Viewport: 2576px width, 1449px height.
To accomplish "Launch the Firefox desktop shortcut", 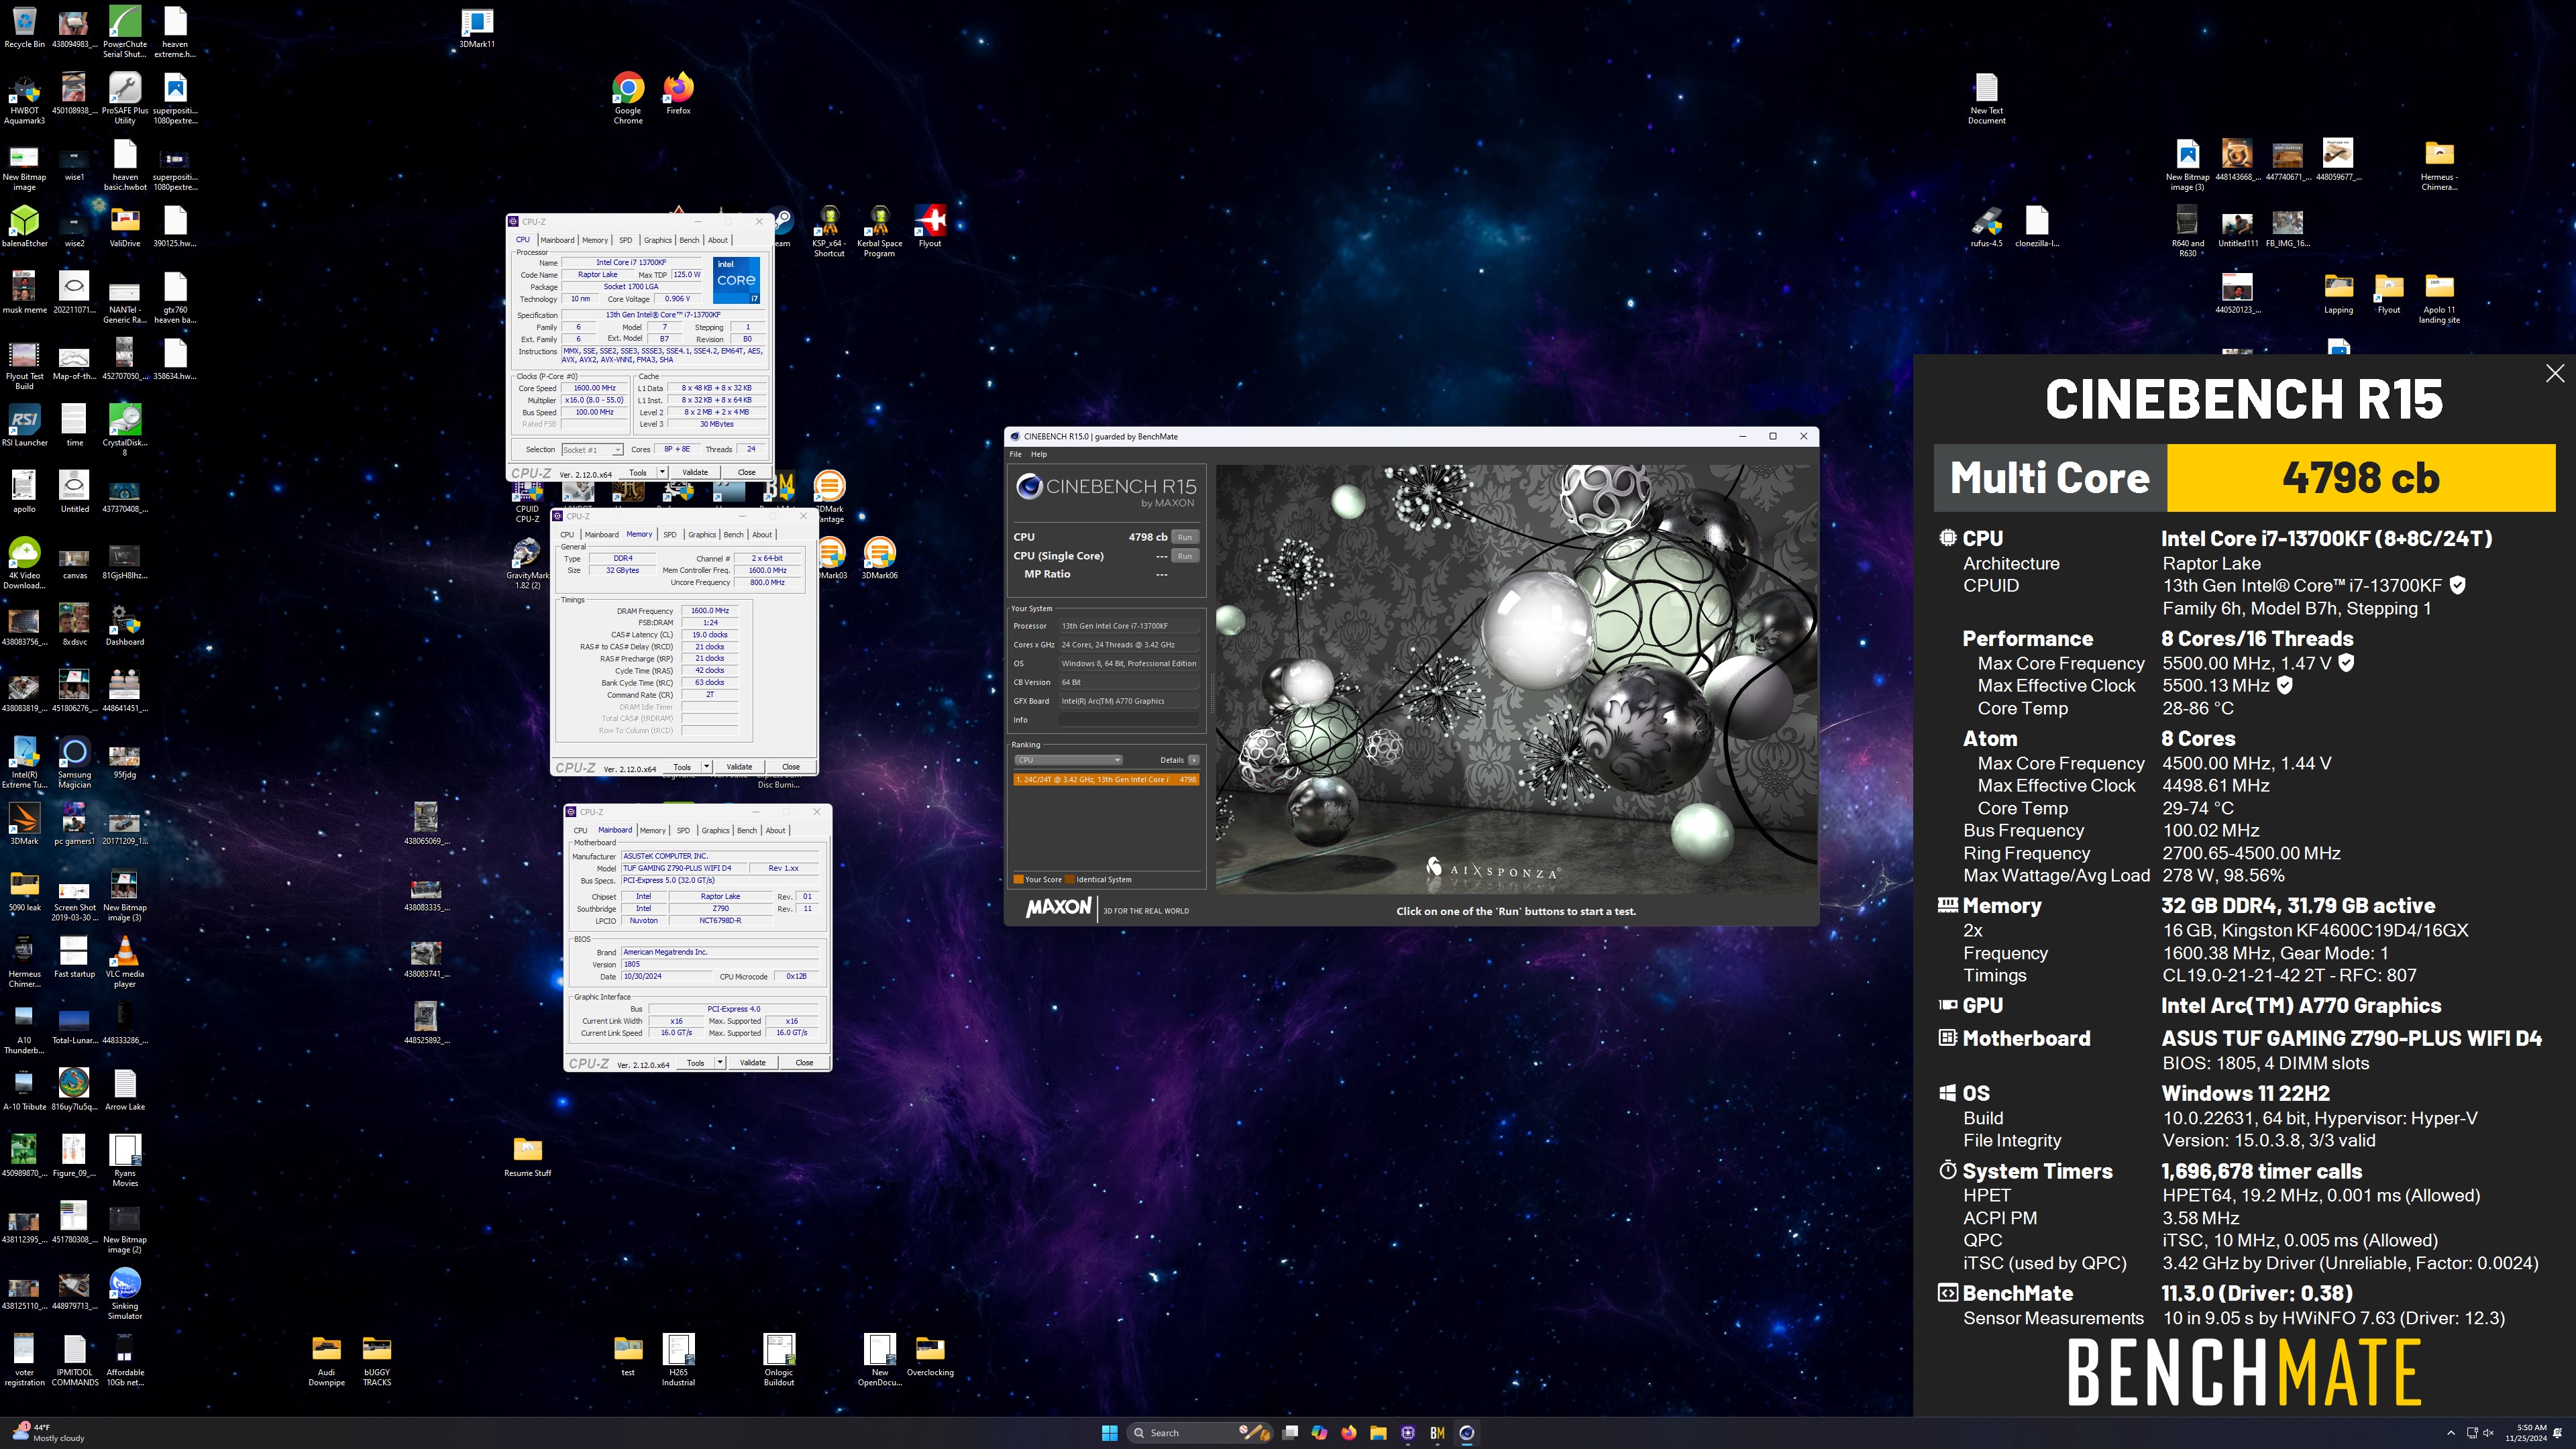I will tap(678, 93).
